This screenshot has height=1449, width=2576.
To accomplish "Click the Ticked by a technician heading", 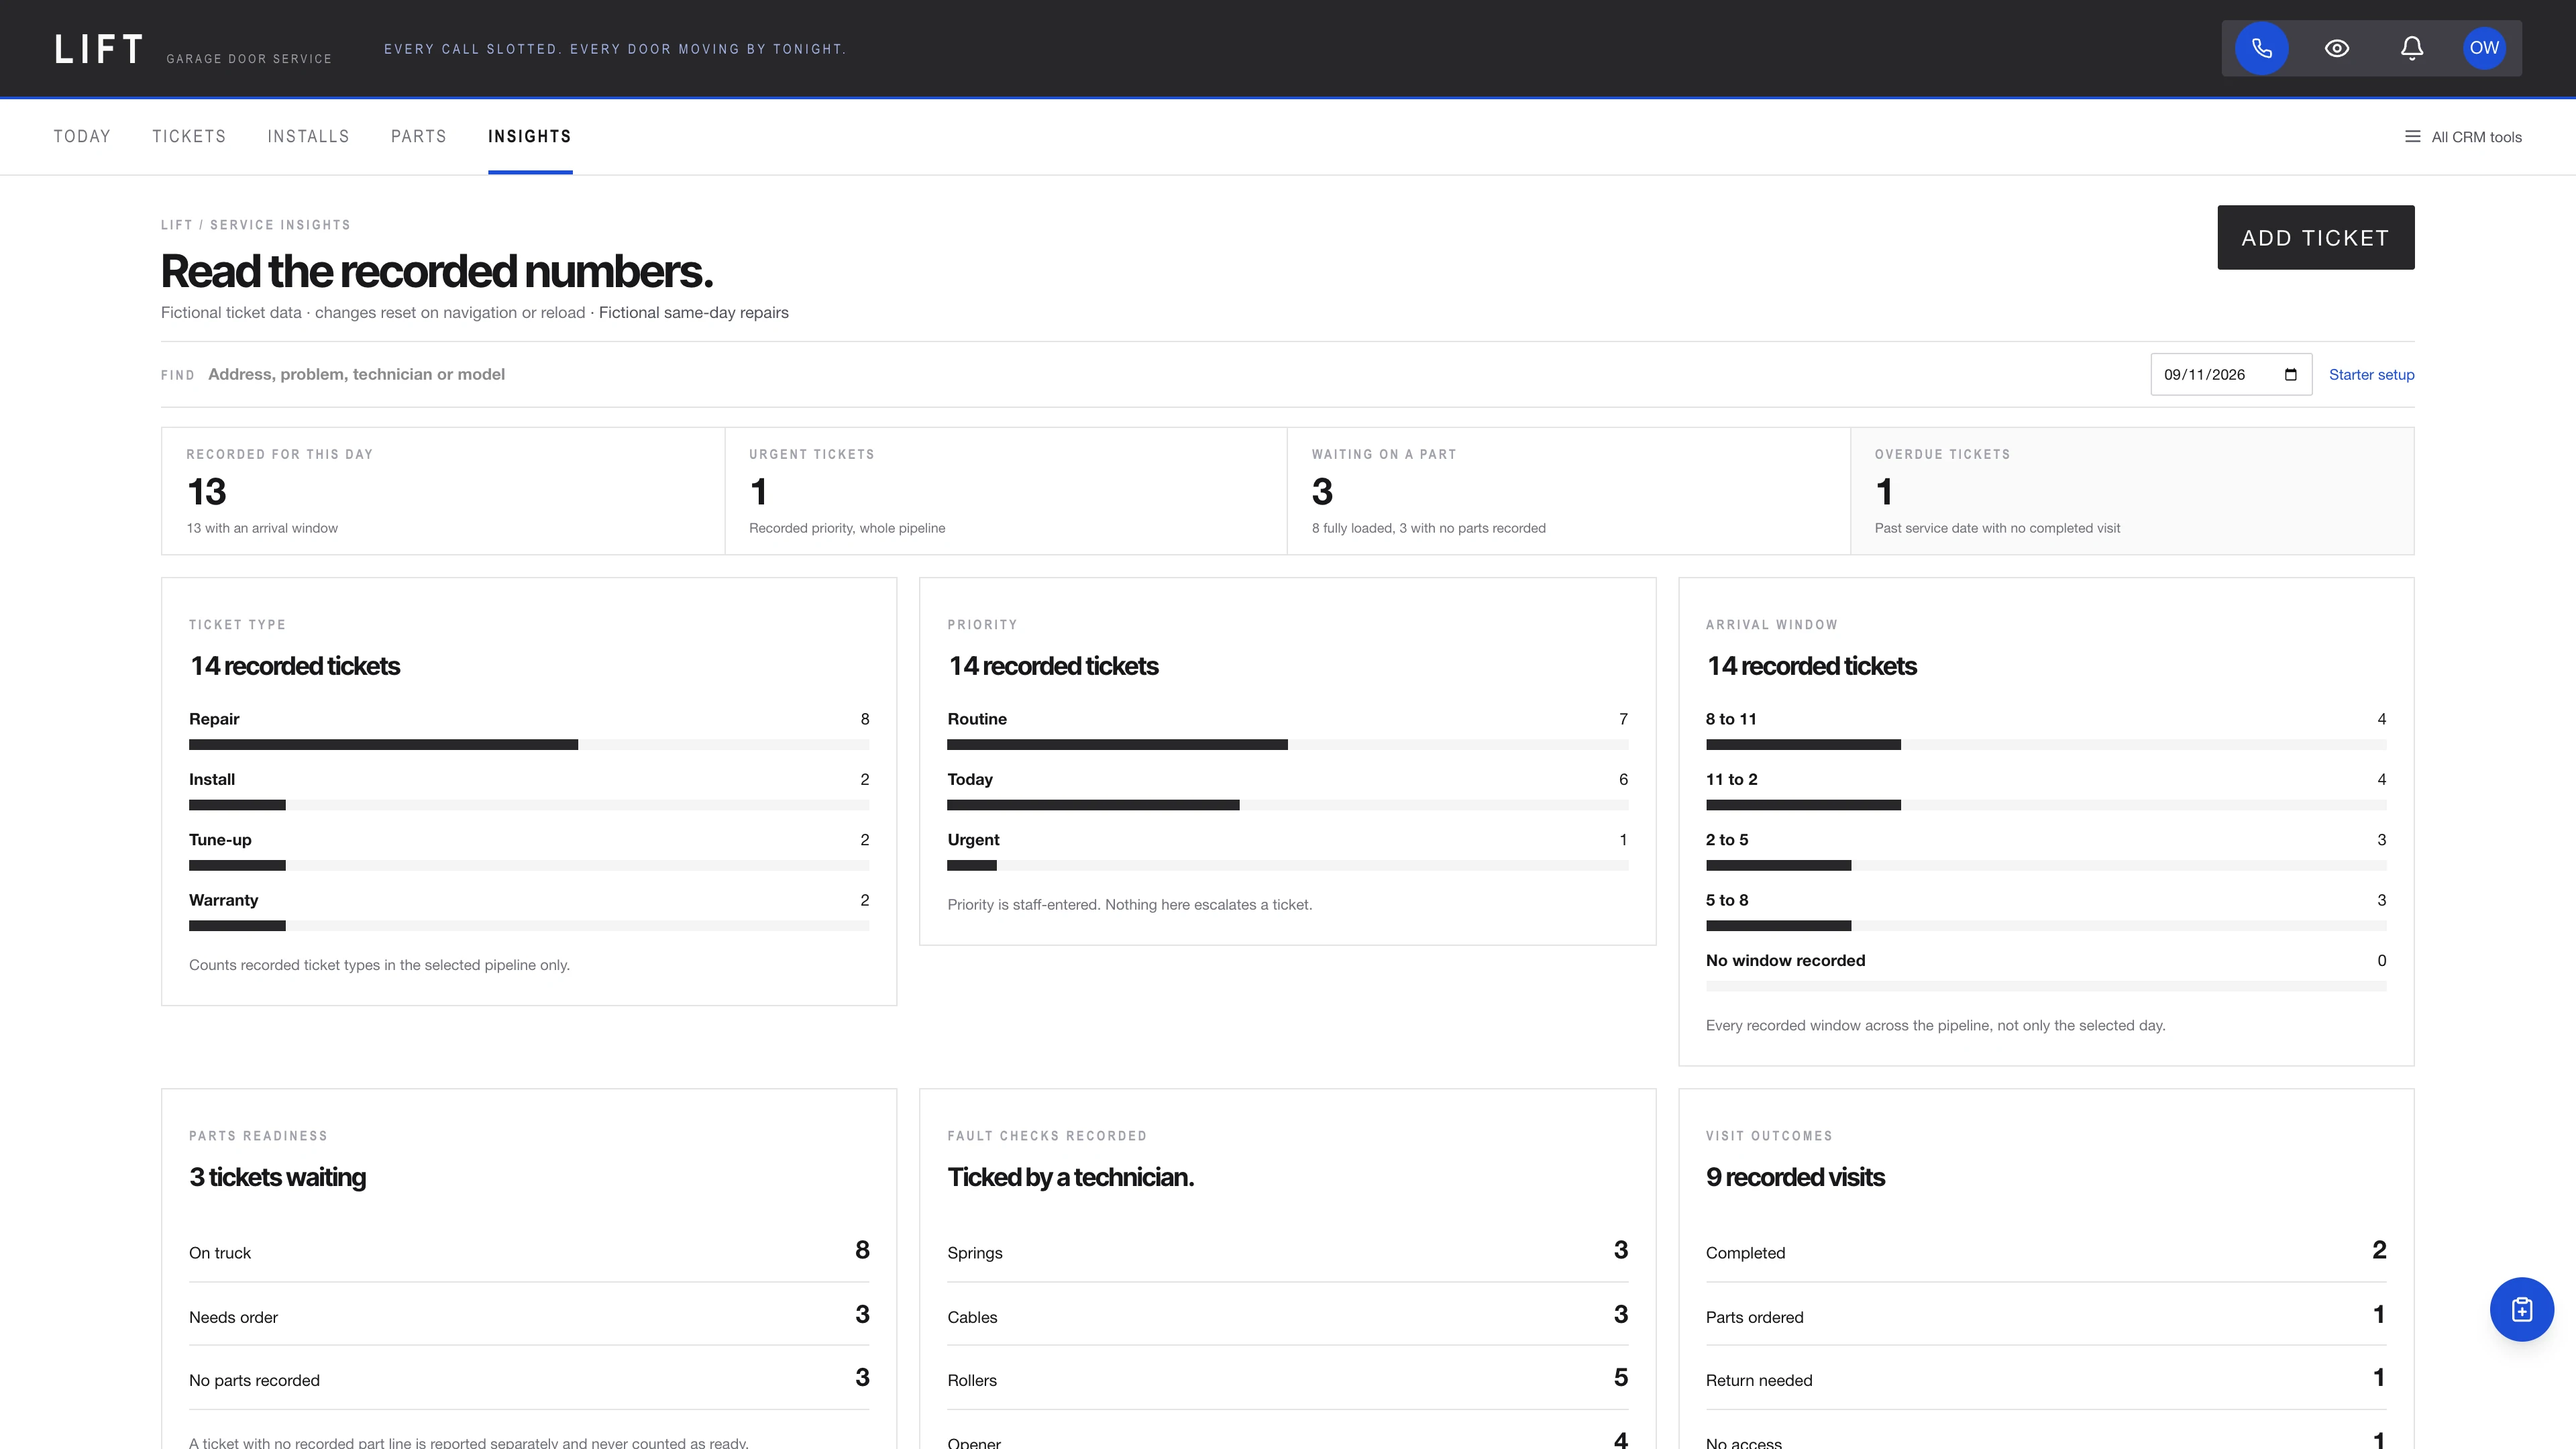I will tap(1070, 1177).
